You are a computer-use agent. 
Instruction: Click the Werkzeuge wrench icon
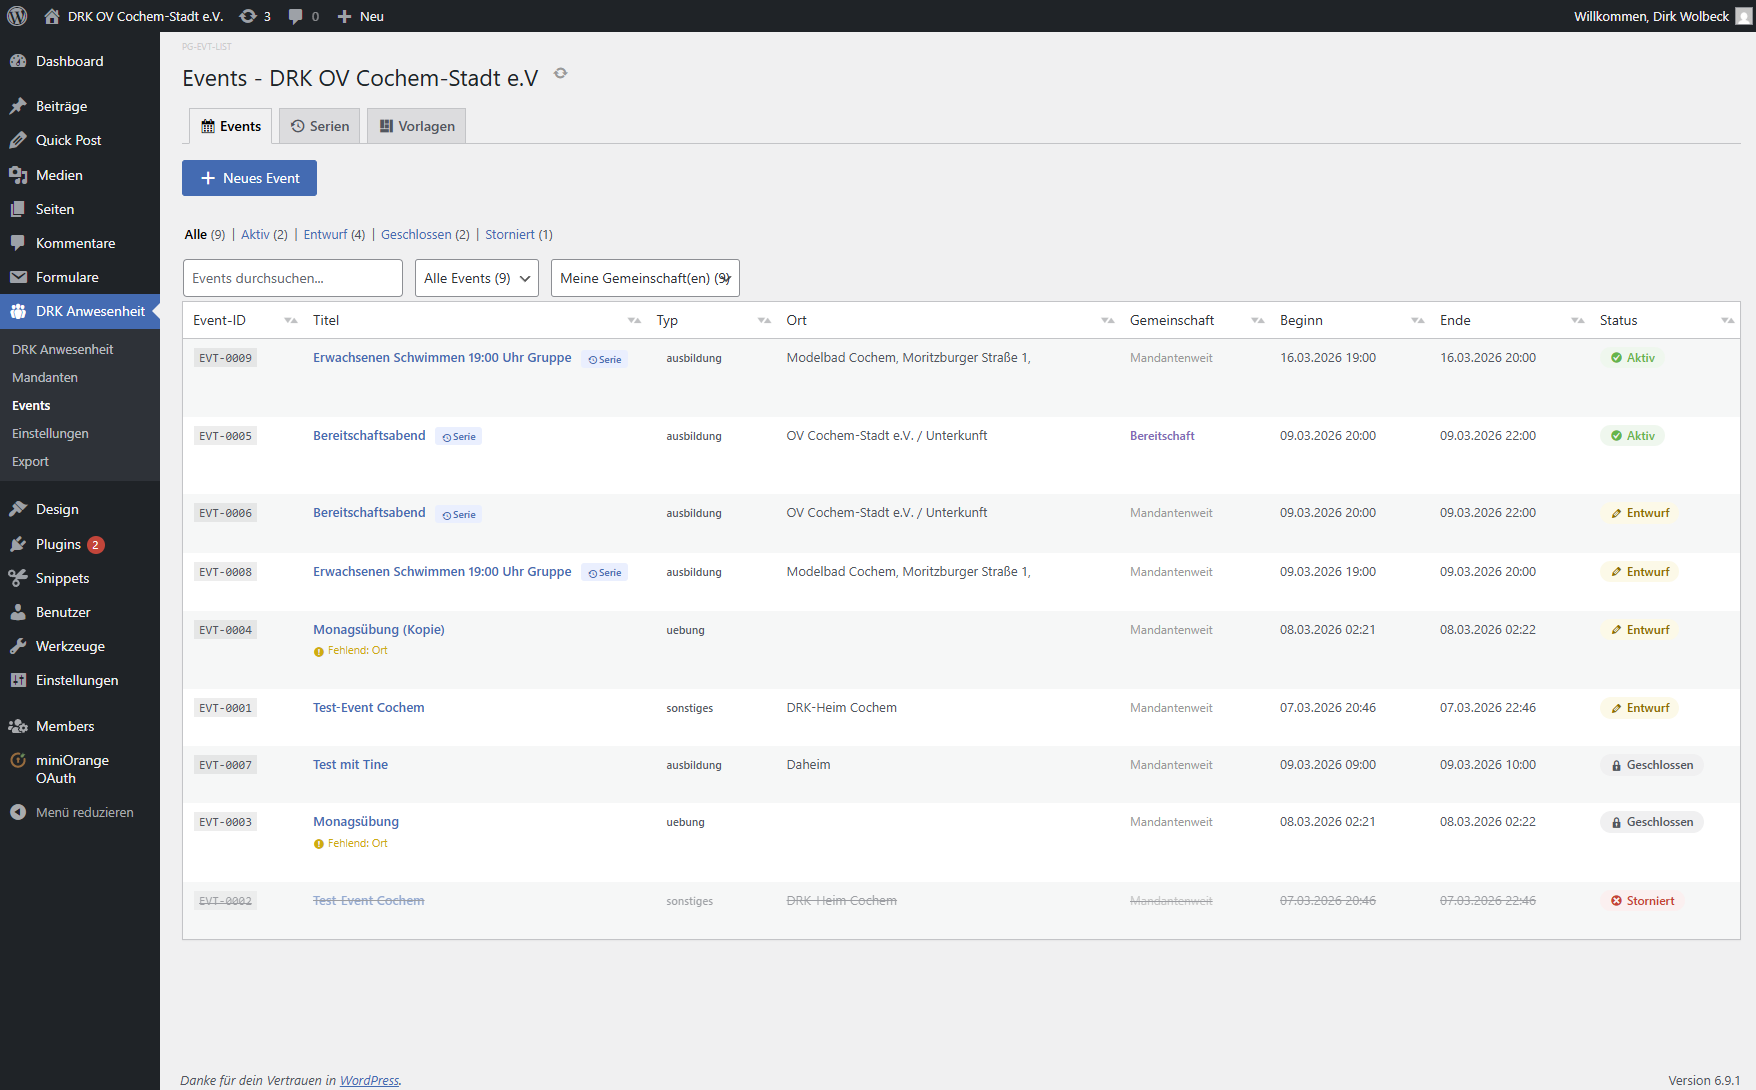click(x=18, y=646)
